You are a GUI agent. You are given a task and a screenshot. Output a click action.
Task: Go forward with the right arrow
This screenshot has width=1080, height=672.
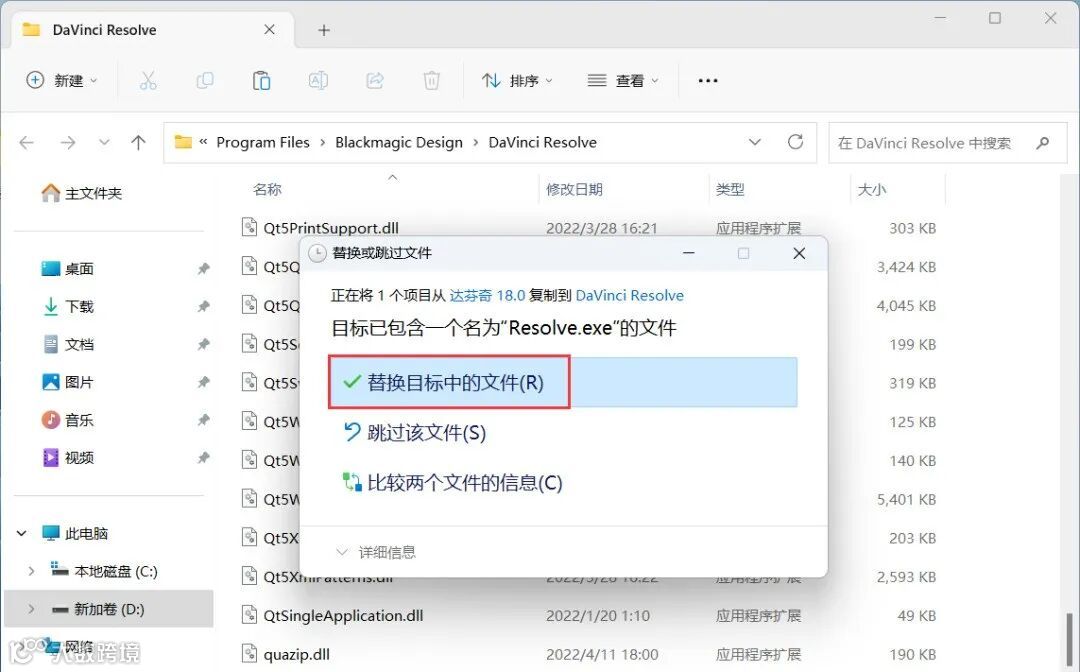68,143
